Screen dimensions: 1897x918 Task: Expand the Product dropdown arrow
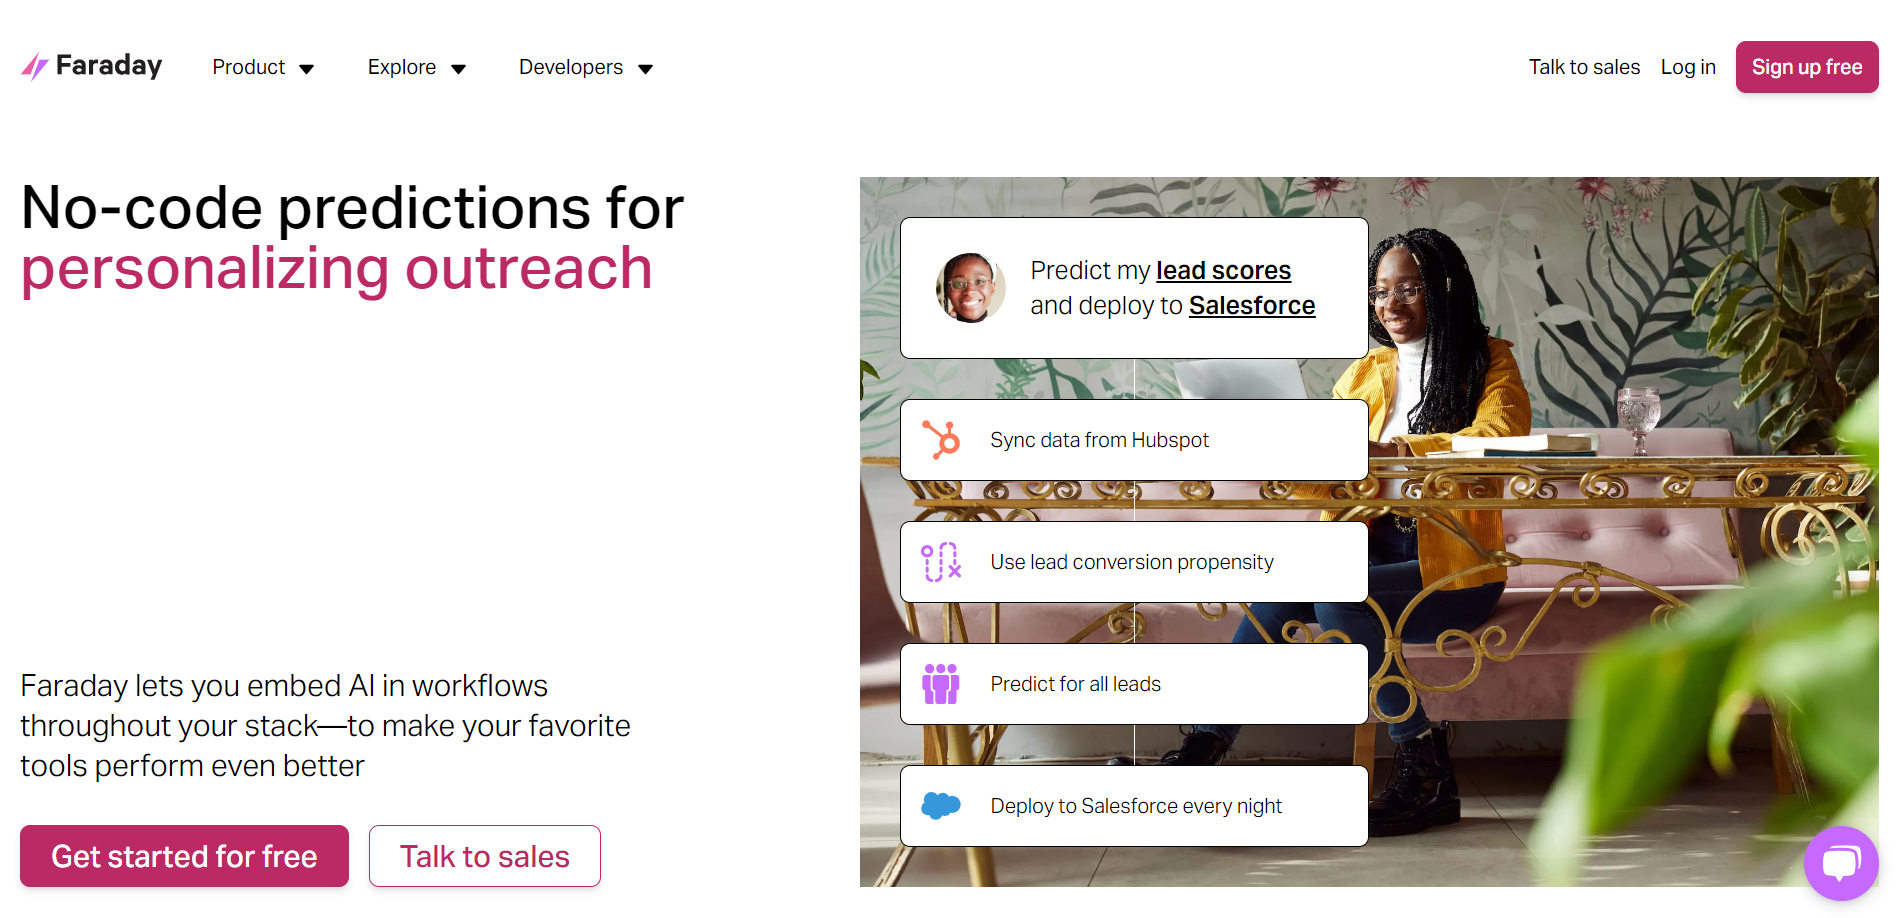coord(307,69)
